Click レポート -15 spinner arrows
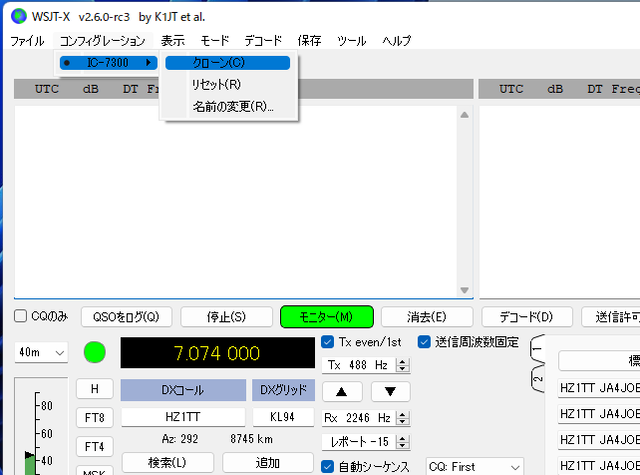This screenshot has height=475, width=640. click(402, 442)
